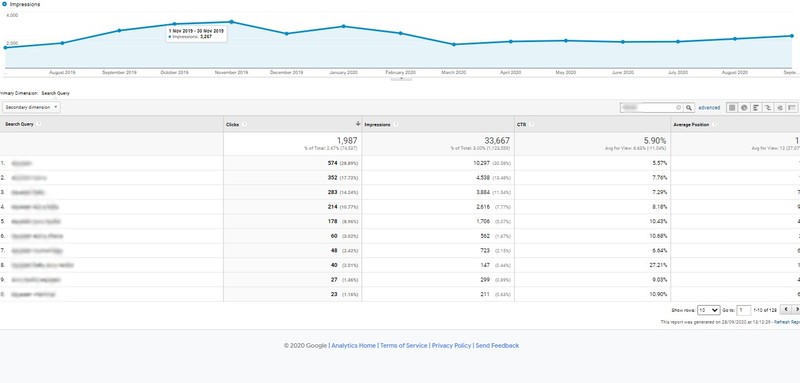Collapse the chart with the small arrow handle

coord(401,79)
